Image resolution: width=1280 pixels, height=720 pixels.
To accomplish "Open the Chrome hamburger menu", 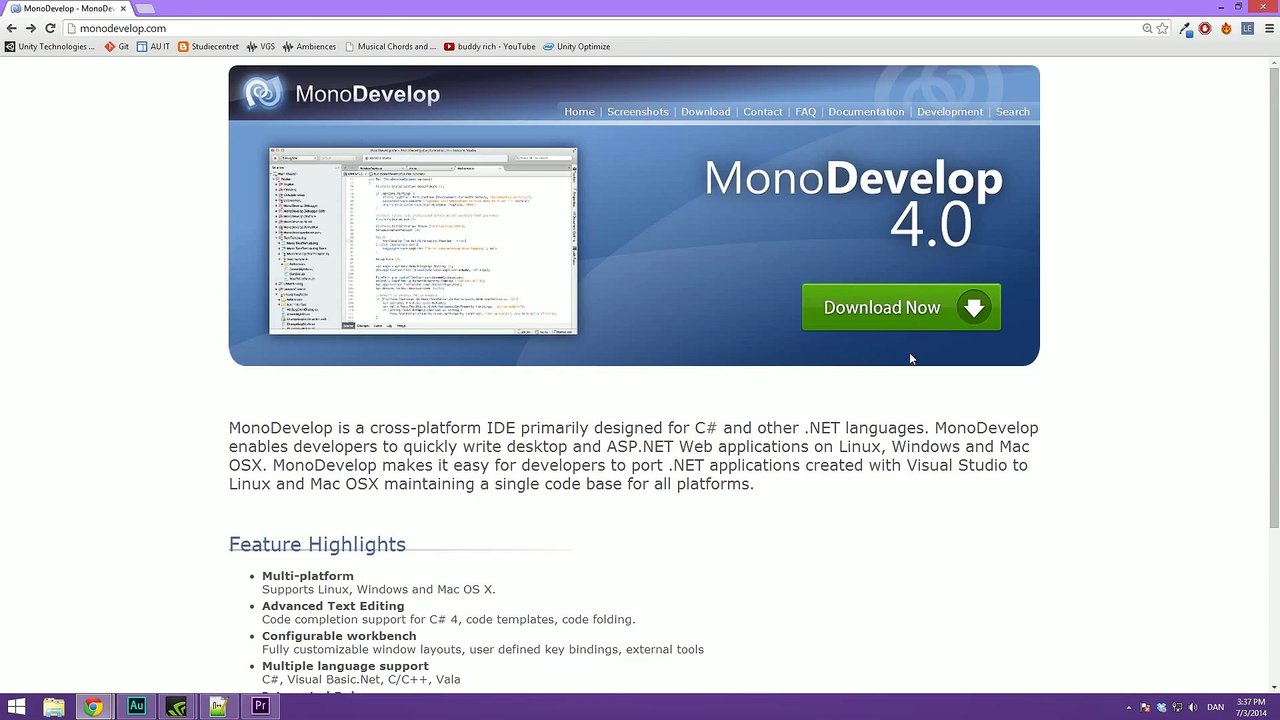I will (x=1267, y=29).
